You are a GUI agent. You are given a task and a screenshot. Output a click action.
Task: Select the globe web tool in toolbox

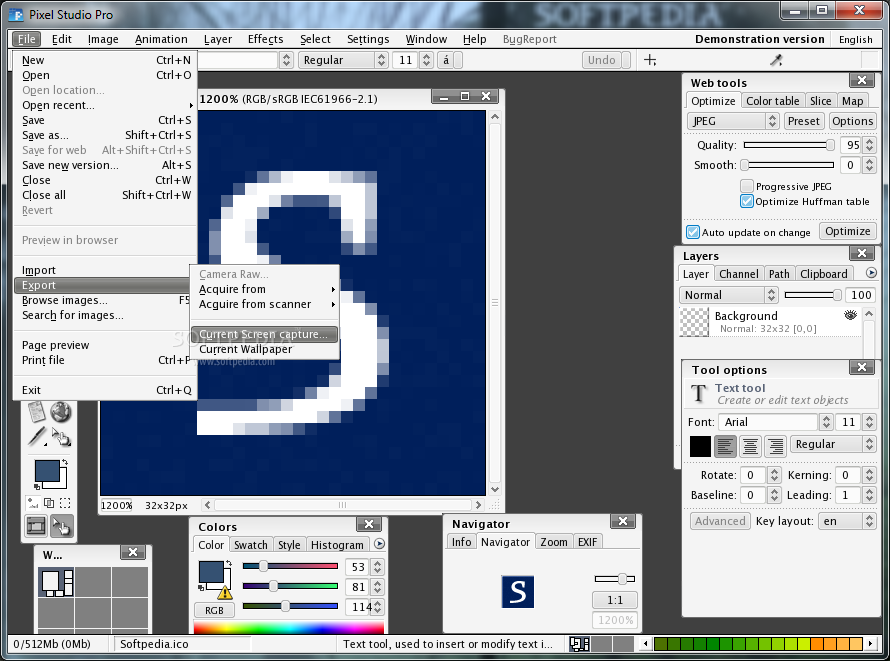(61, 412)
